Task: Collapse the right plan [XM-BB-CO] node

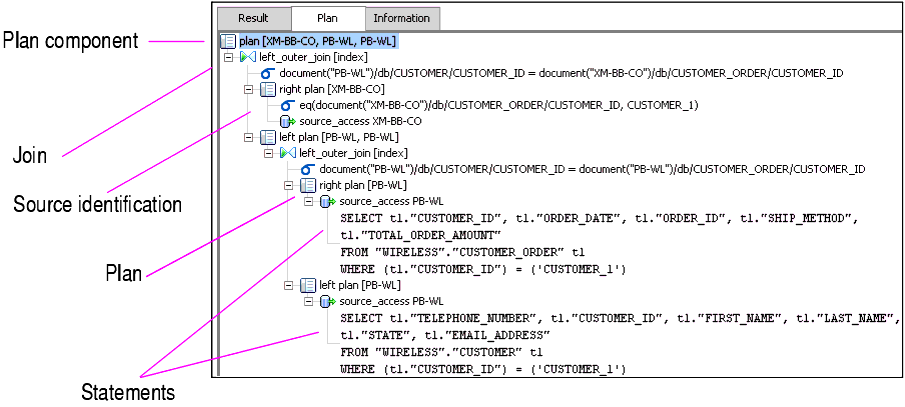Action: tap(248, 89)
